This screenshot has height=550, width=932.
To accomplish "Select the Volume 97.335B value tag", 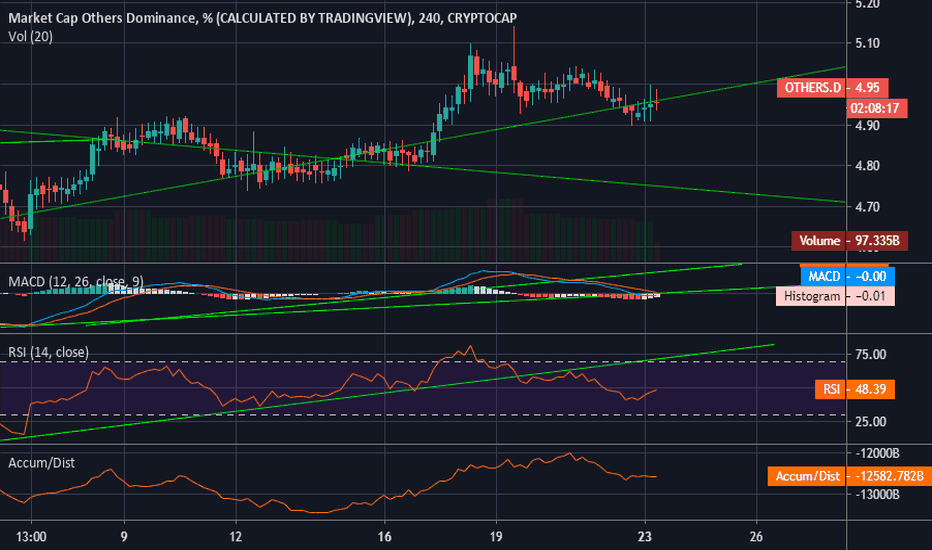I will point(849,241).
